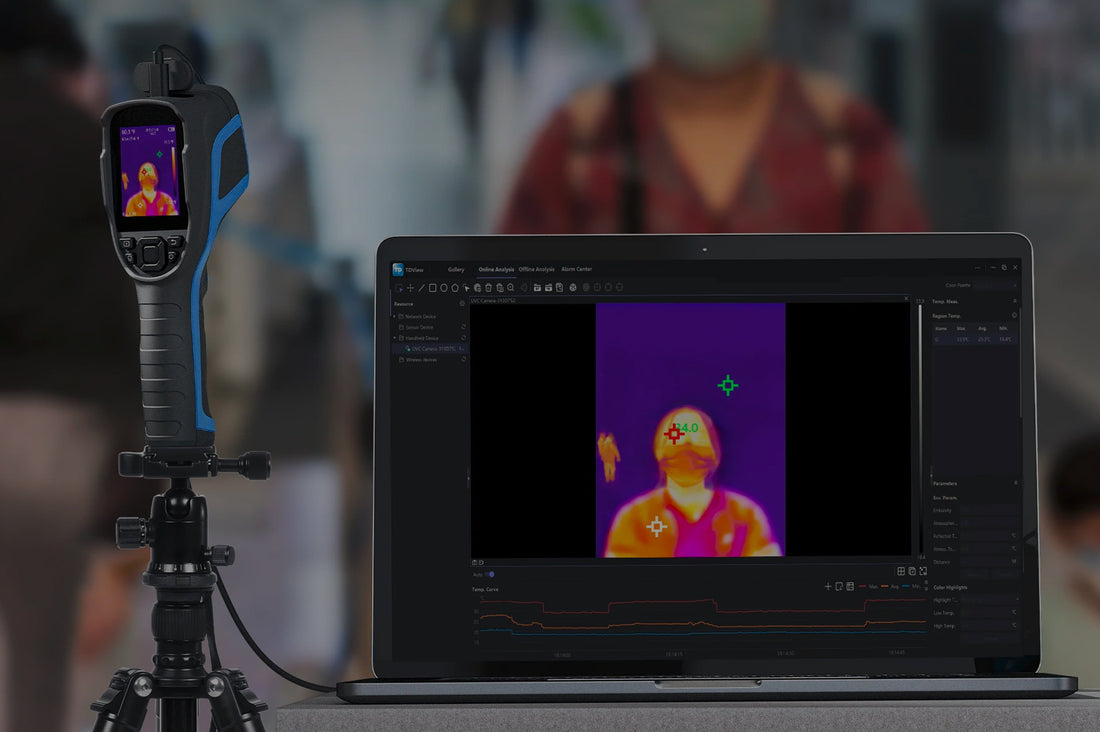Click the open folder toolbar icon
Screen dimensions: 1100x732
click(x=537, y=288)
